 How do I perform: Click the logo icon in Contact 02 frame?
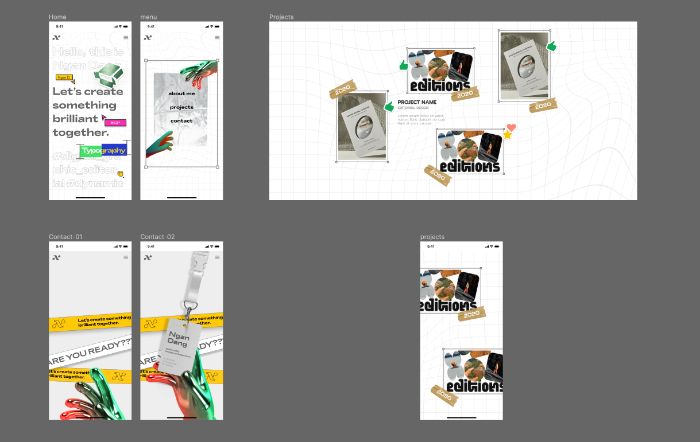pyautogui.click(x=148, y=258)
